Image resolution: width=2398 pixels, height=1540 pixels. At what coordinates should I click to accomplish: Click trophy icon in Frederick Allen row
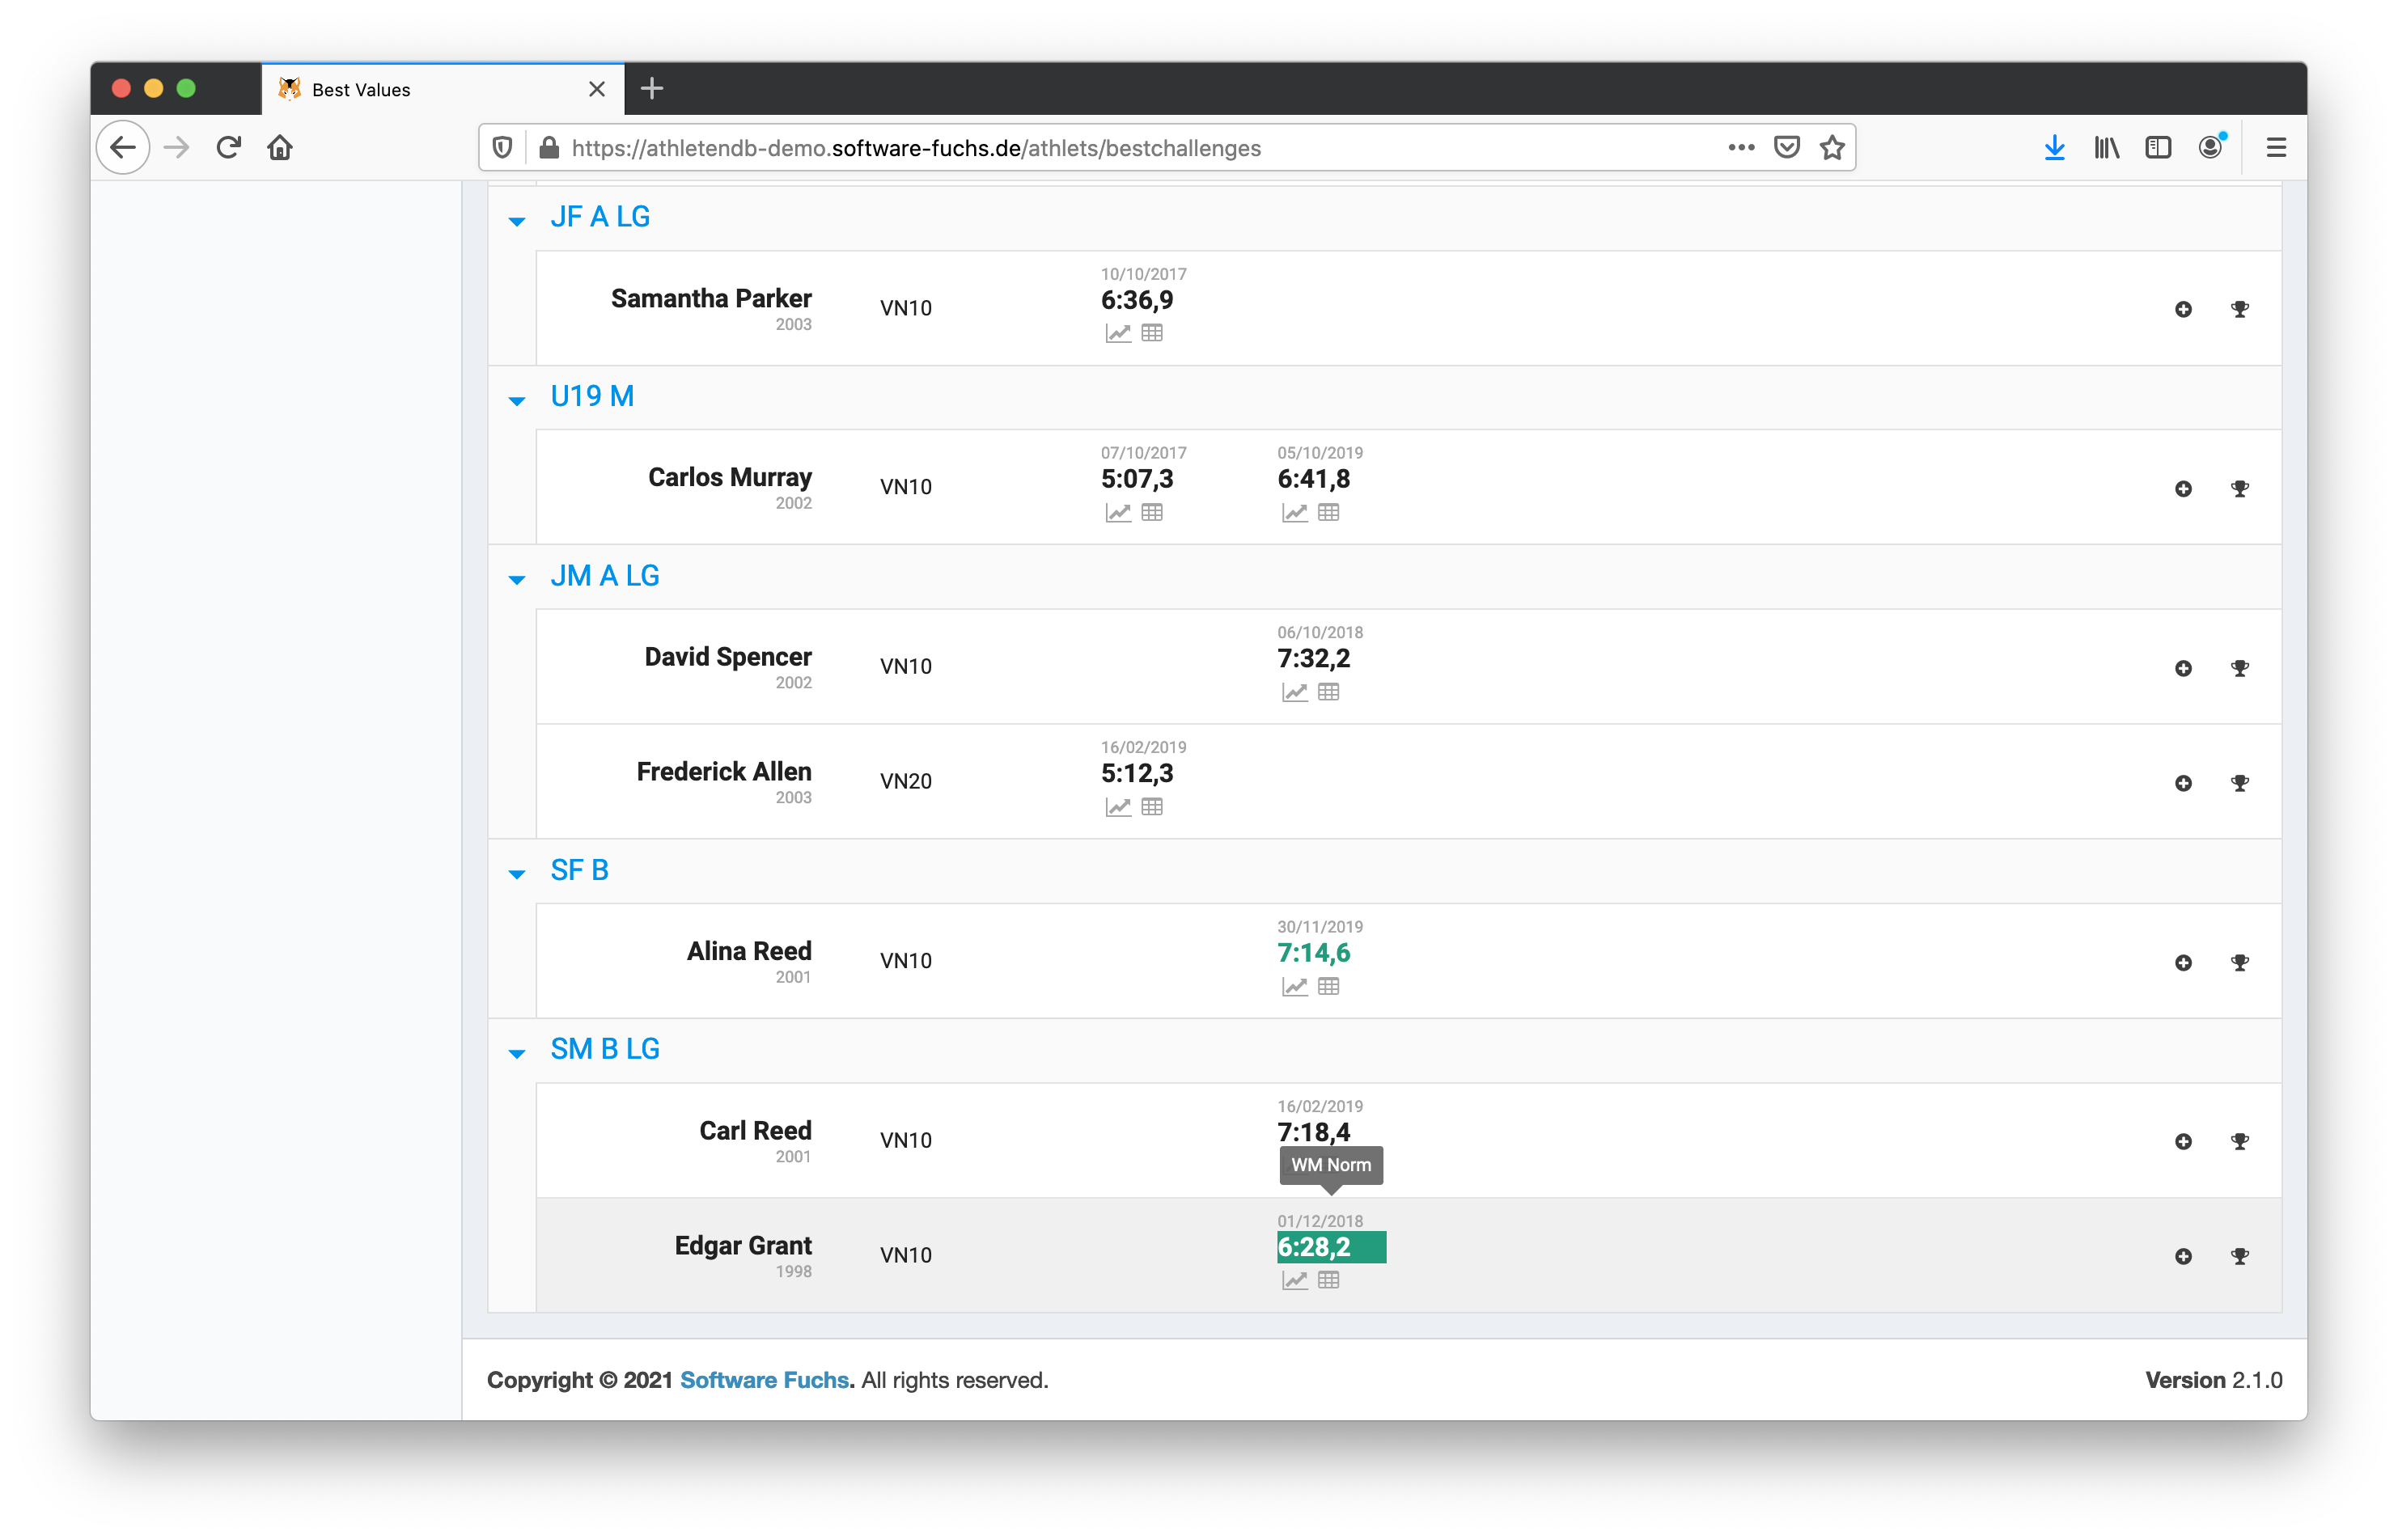pos(2240,783)
